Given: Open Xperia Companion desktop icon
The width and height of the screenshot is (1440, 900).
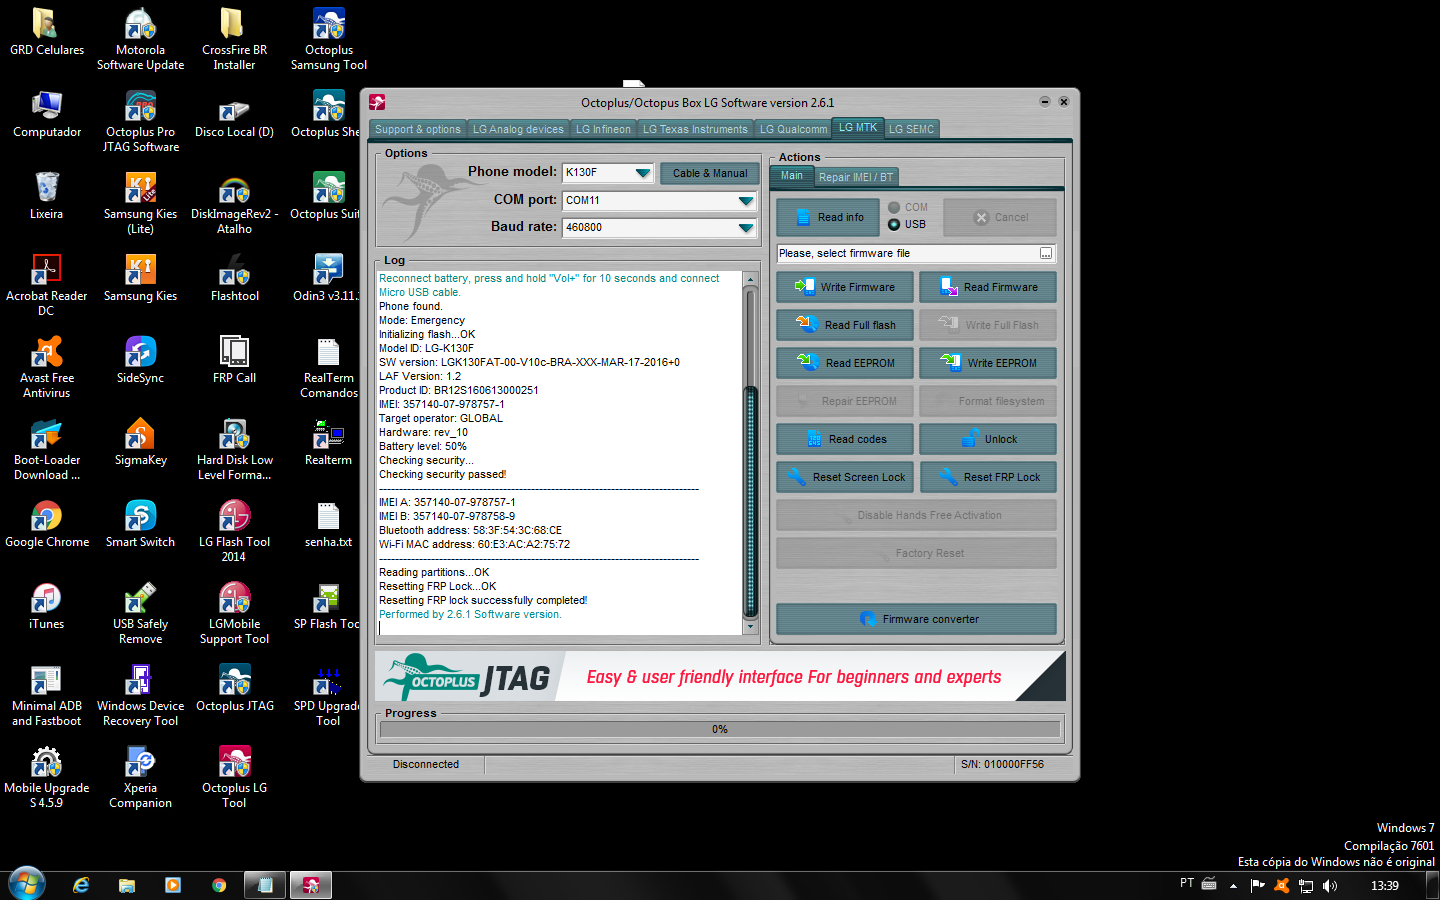Looking at the screenshot, I should (x=140, y=778).
